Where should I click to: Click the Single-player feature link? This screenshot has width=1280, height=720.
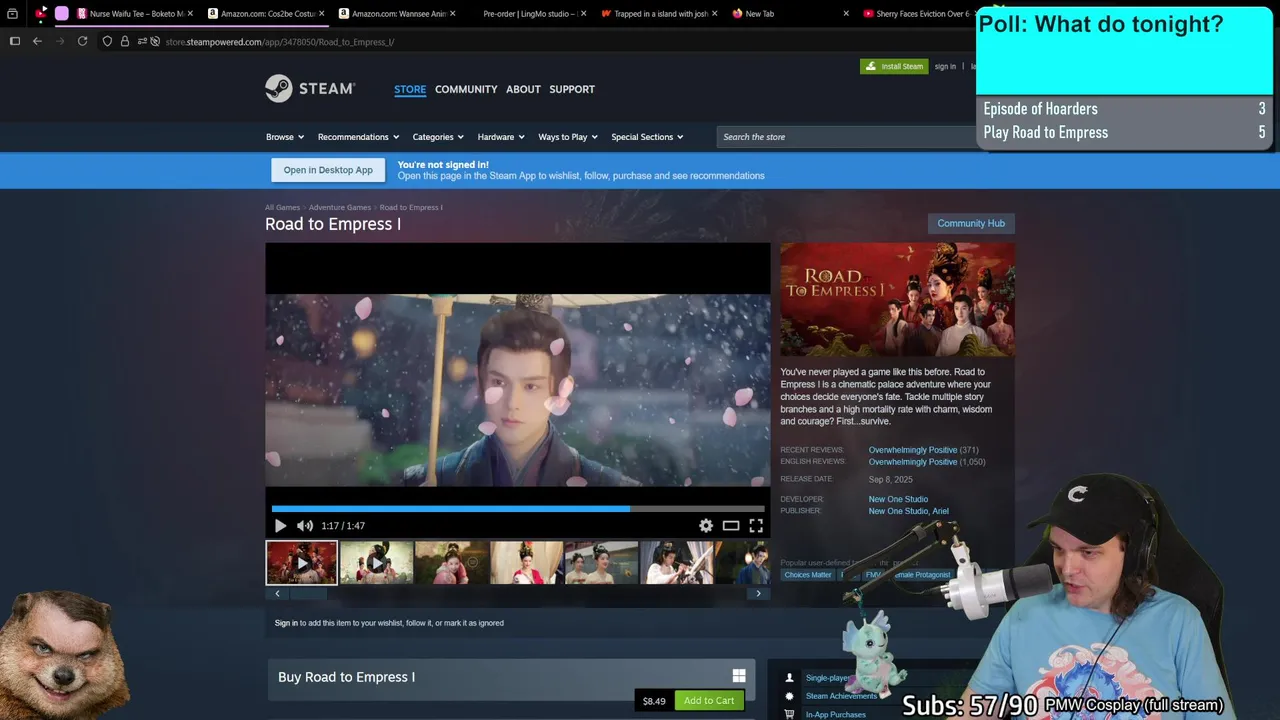[827, 678]
